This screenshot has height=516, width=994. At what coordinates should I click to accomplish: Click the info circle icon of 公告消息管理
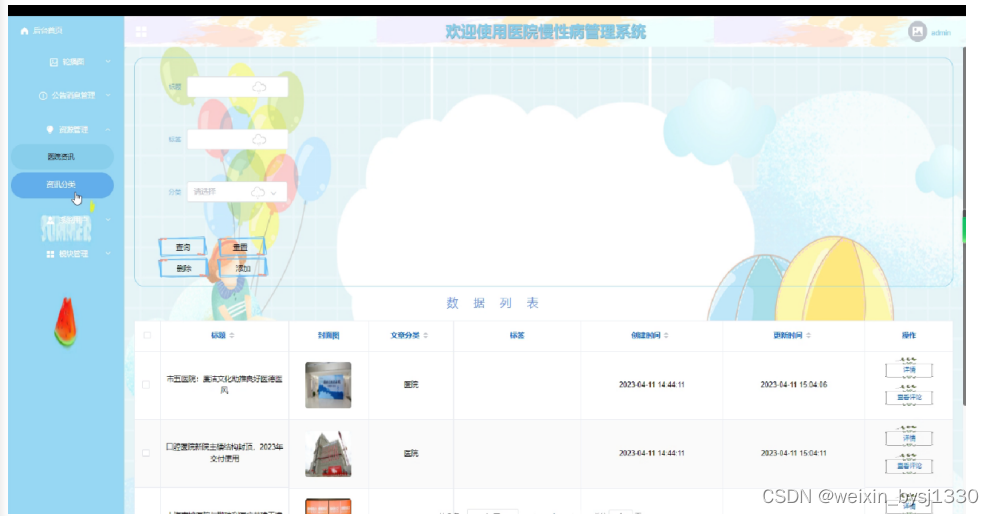[x=43, y=96]
